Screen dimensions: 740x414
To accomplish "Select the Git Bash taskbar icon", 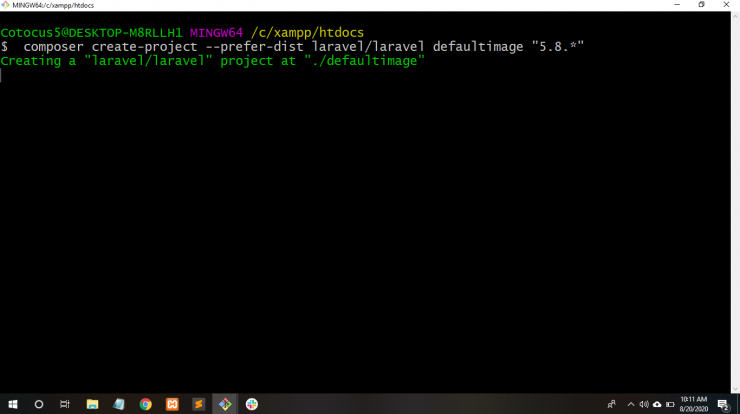I will 225,404.
